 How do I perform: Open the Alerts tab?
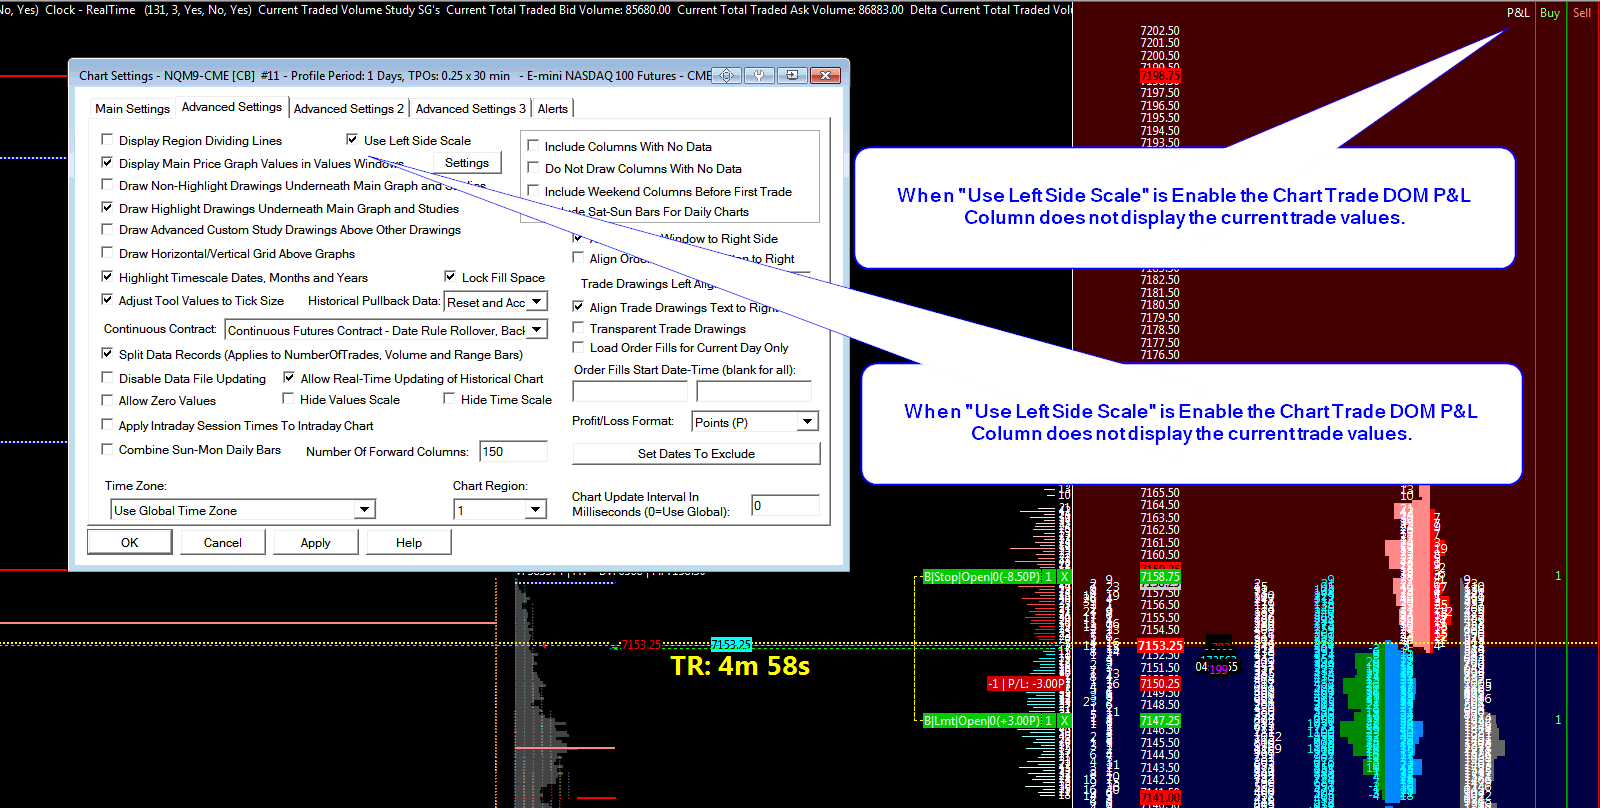(x=553, y=108)
